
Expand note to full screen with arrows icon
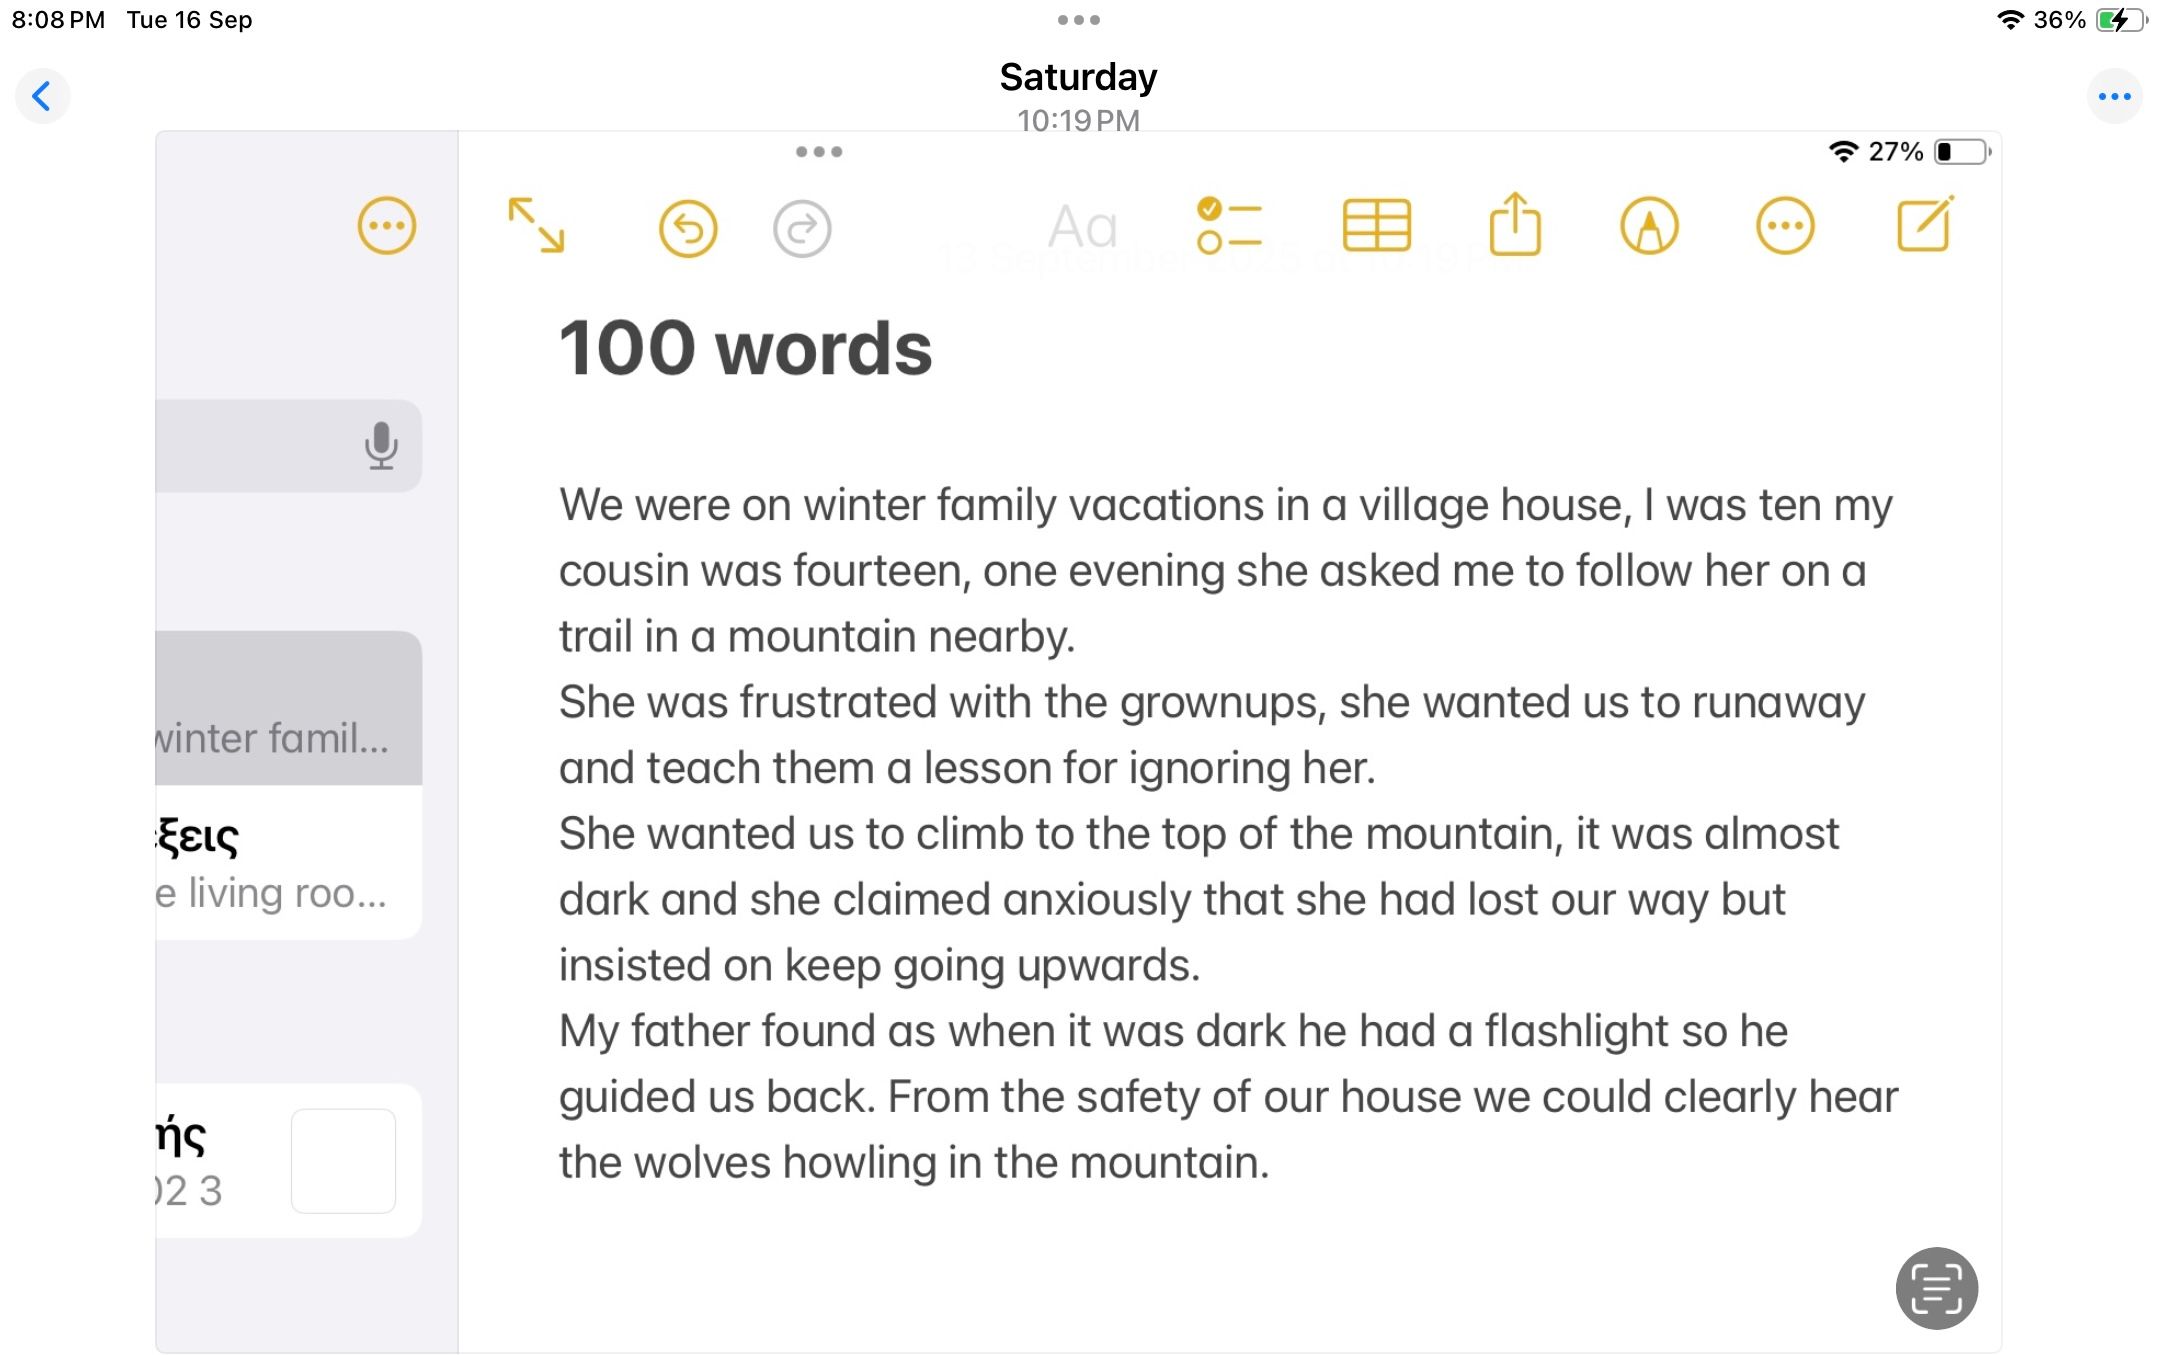(536, 225)
